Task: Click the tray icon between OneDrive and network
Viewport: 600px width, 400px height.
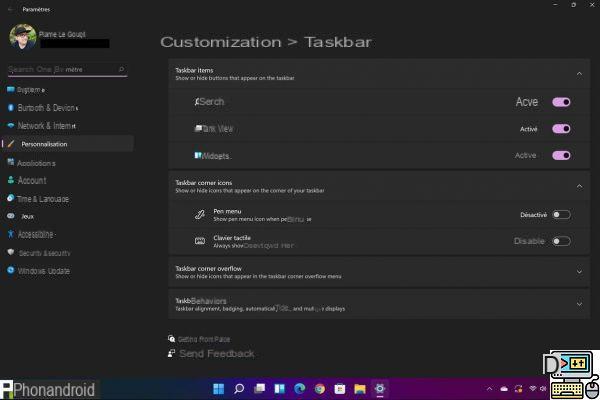Action: click(x=518, y=389)
